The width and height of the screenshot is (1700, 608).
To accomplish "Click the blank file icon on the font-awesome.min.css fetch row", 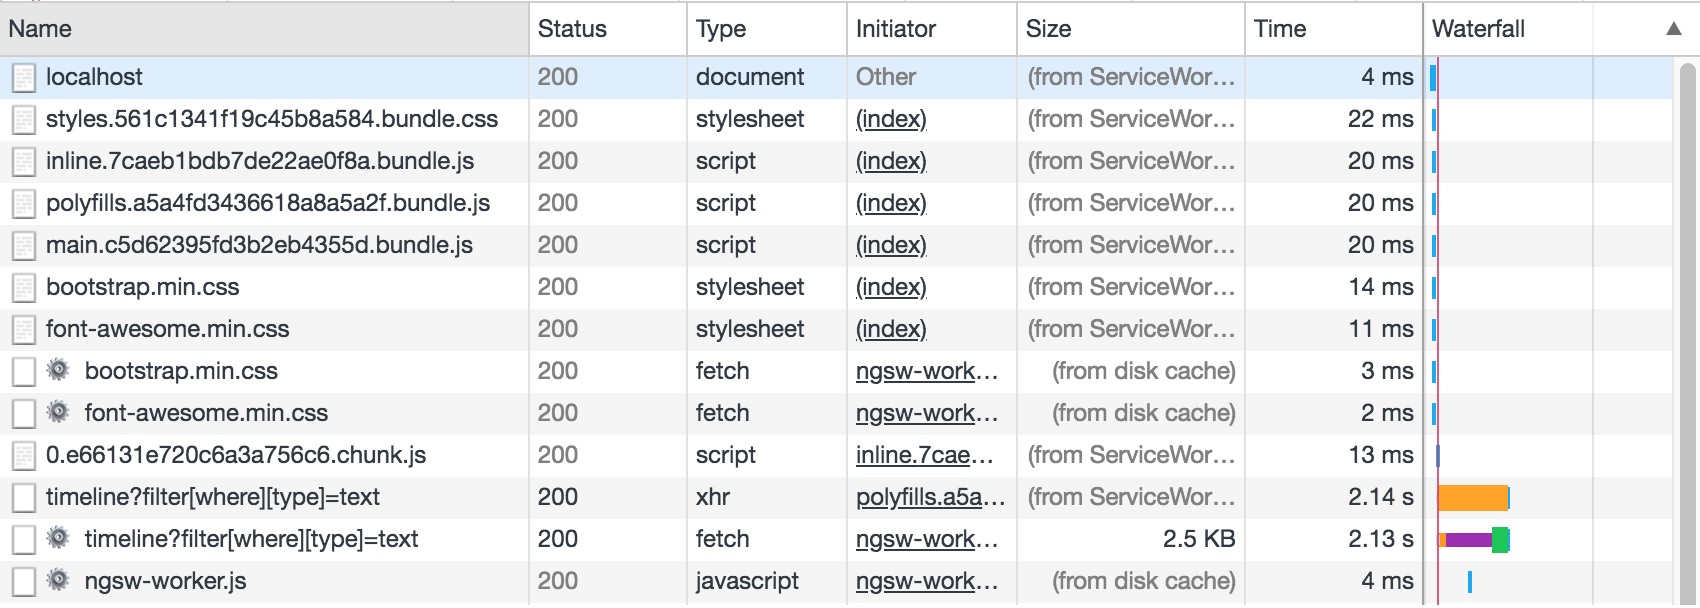I will [23, 414].
